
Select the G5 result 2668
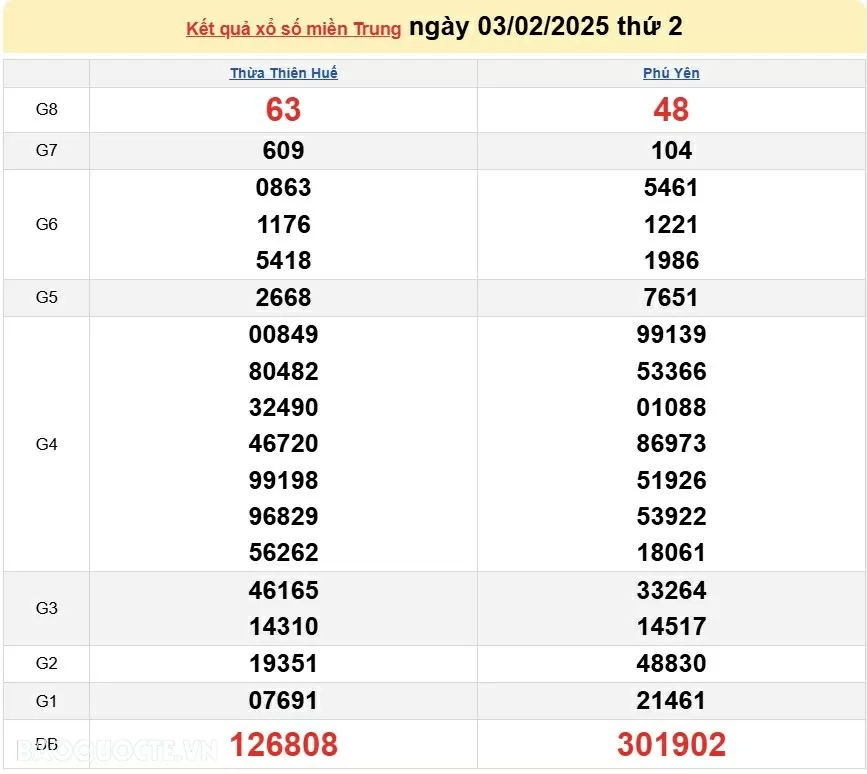(283, 297)
